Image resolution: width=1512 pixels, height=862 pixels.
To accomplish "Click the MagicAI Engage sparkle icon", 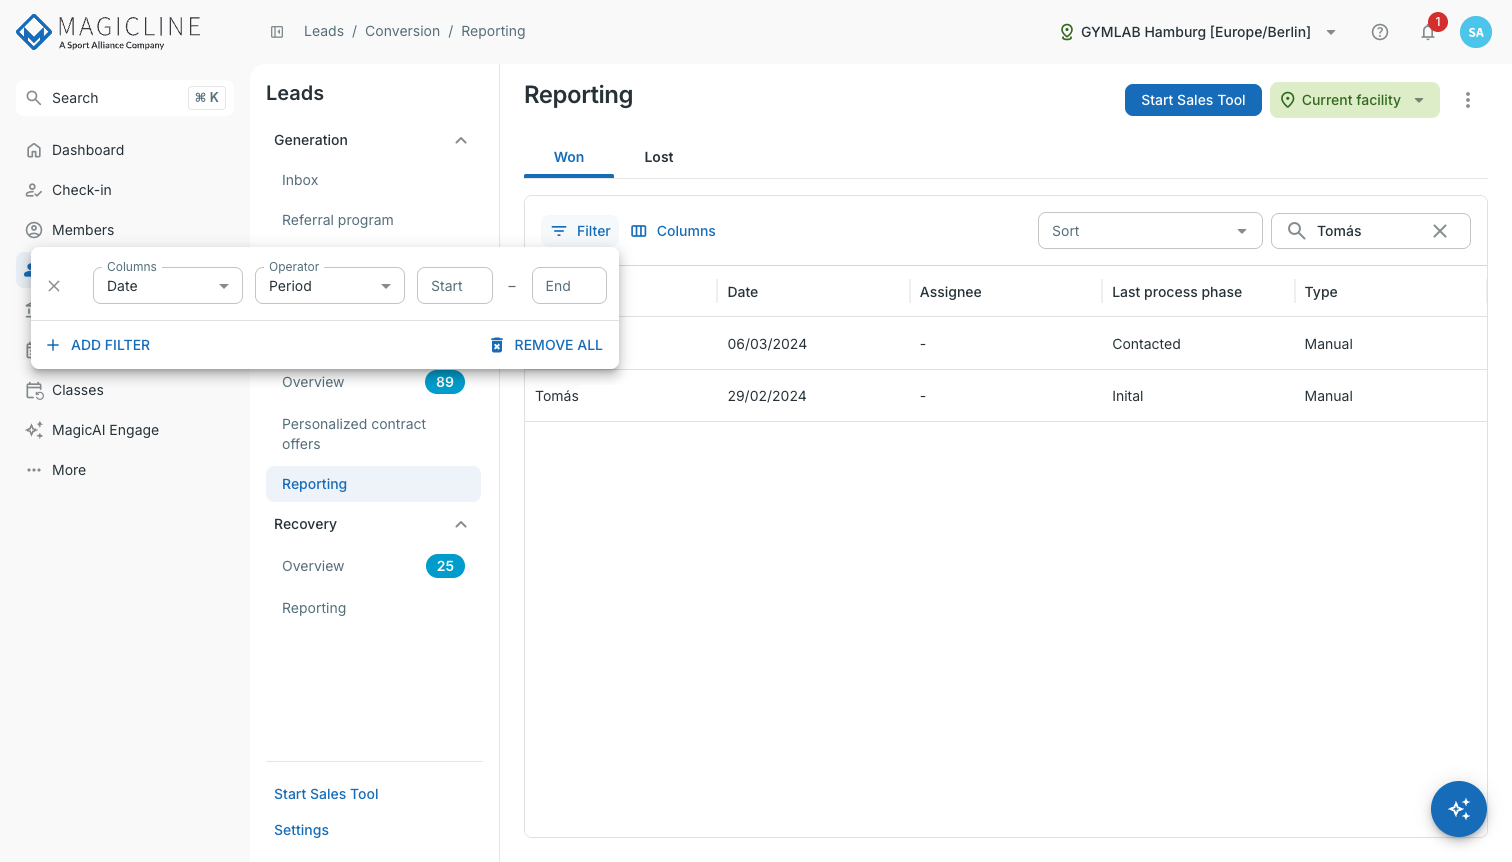I will click(34, 430).
